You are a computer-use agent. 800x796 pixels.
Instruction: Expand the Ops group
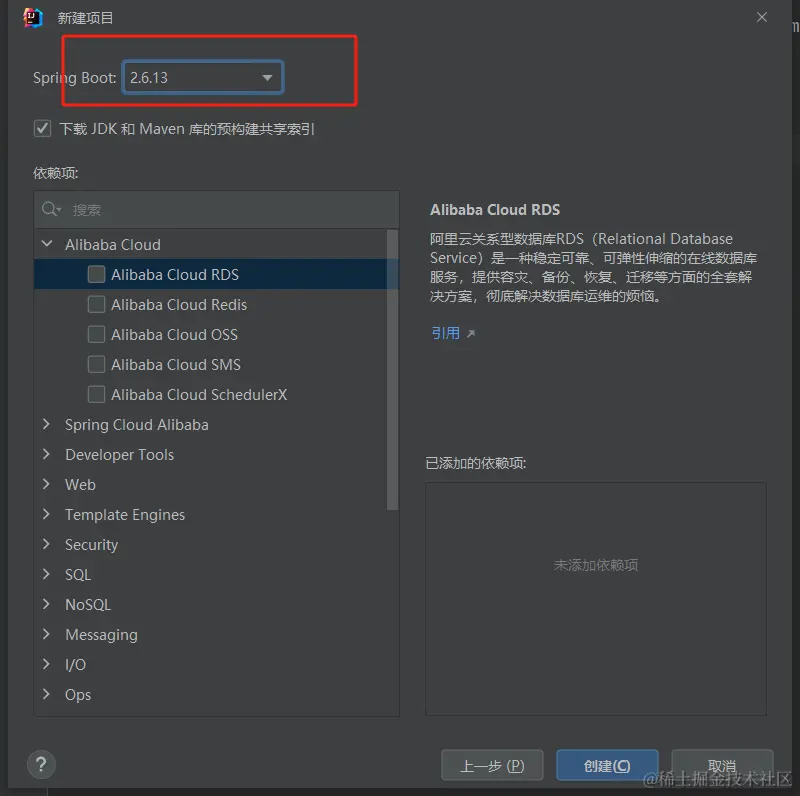click(x=46, y=694)
